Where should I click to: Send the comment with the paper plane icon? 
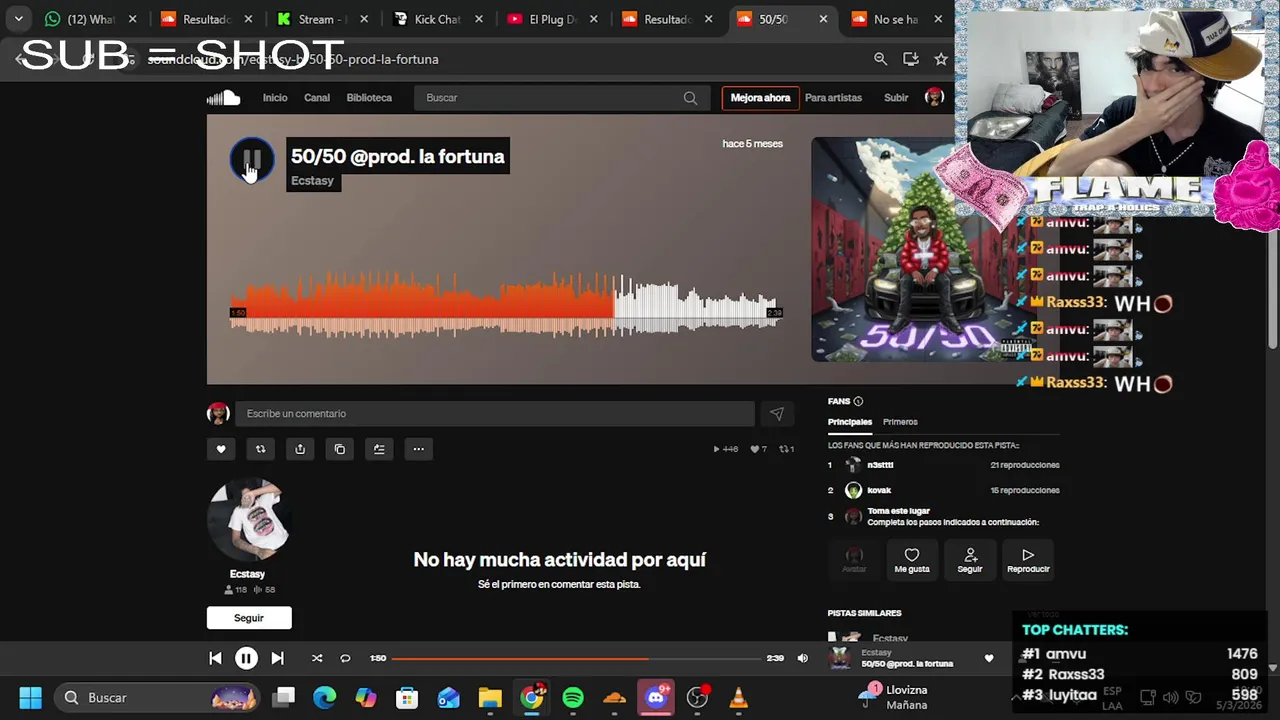point(777,414)
